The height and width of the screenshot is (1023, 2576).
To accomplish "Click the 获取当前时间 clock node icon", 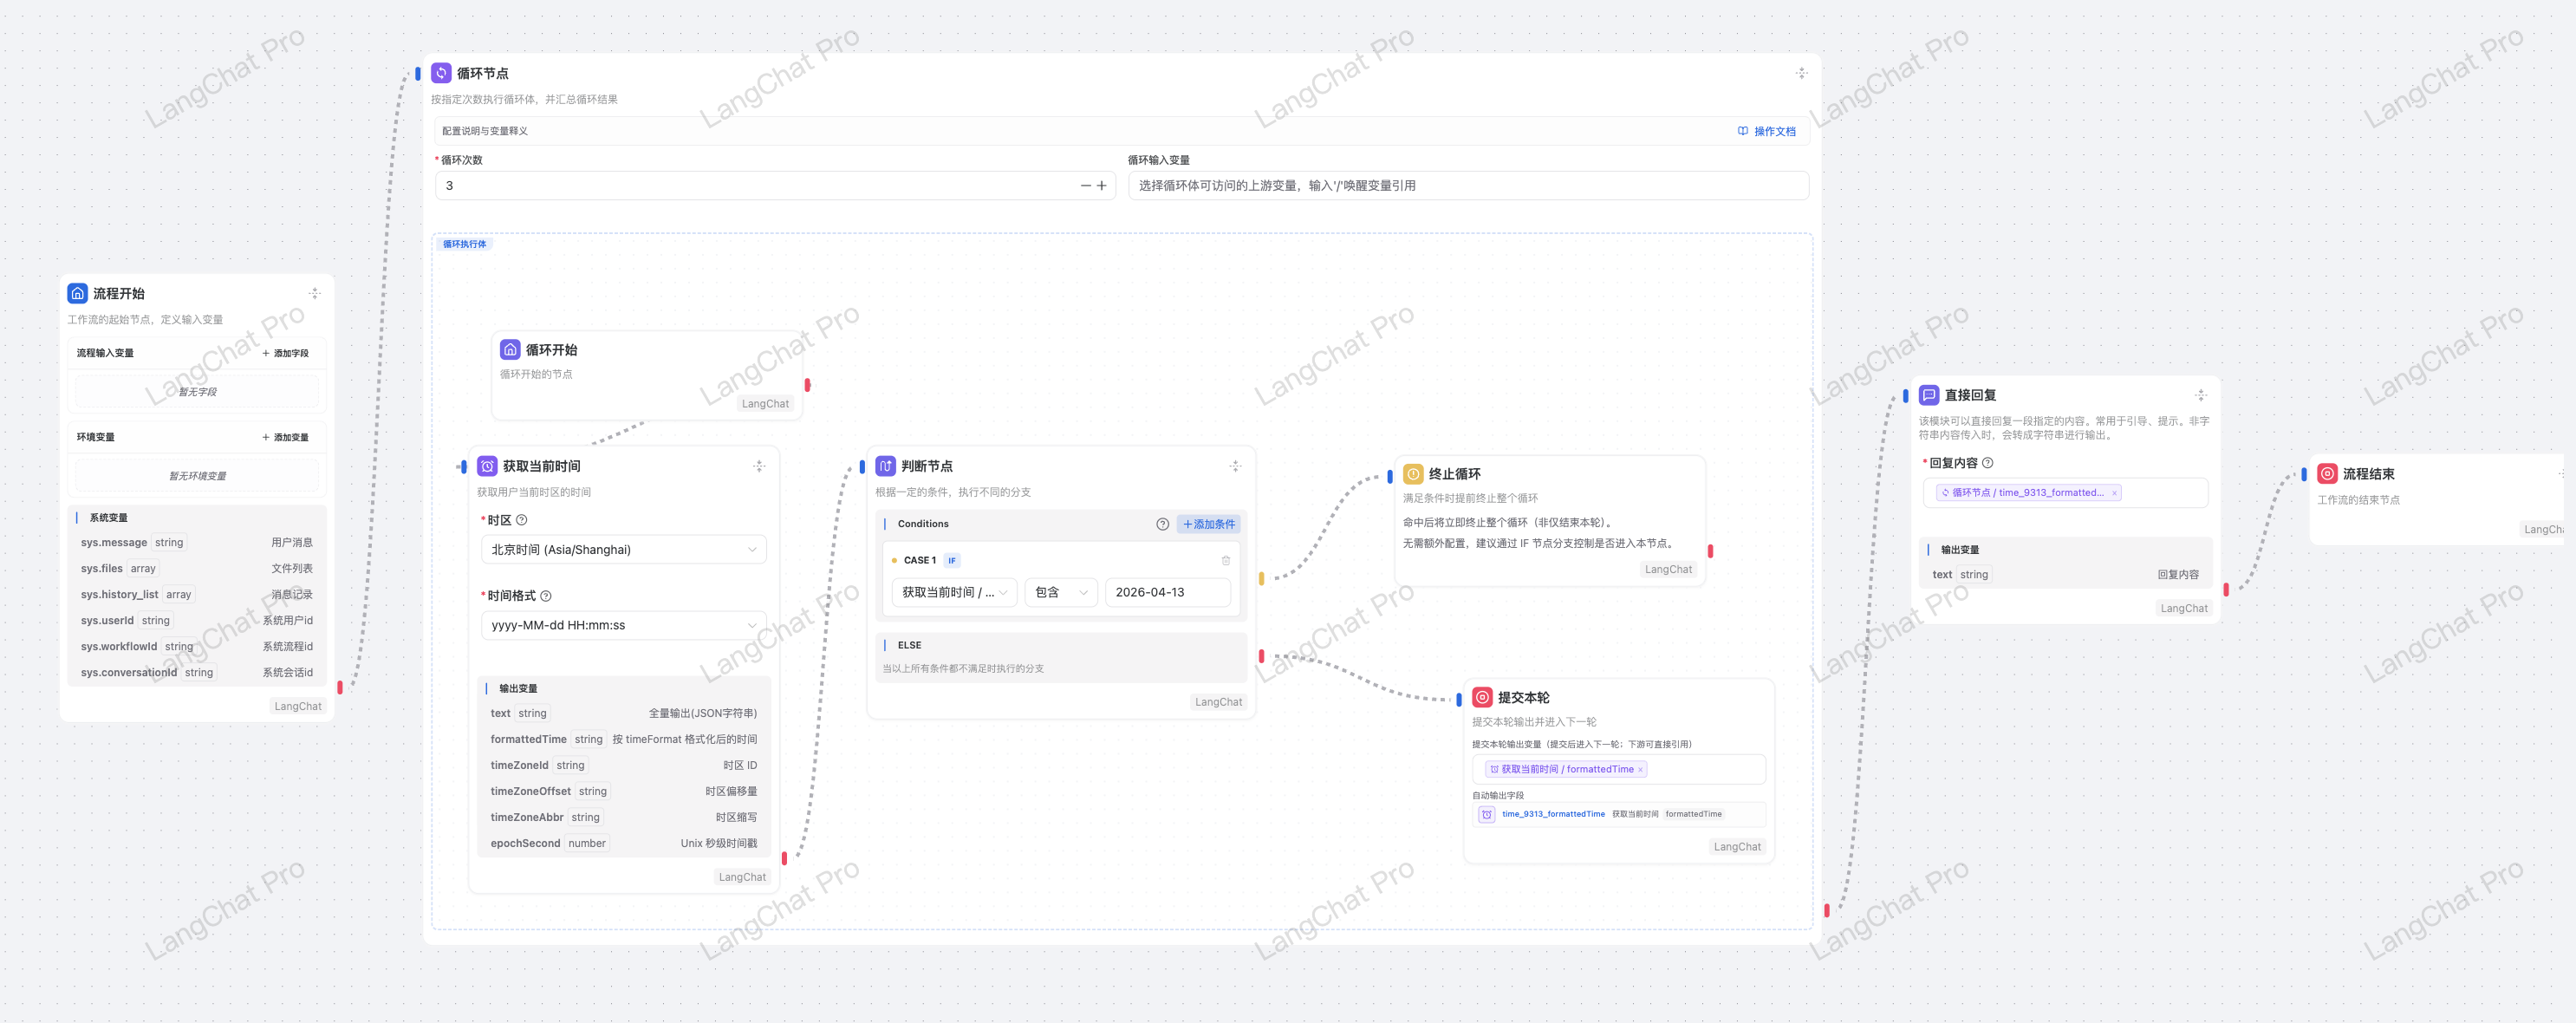I will tap(487, 466).
